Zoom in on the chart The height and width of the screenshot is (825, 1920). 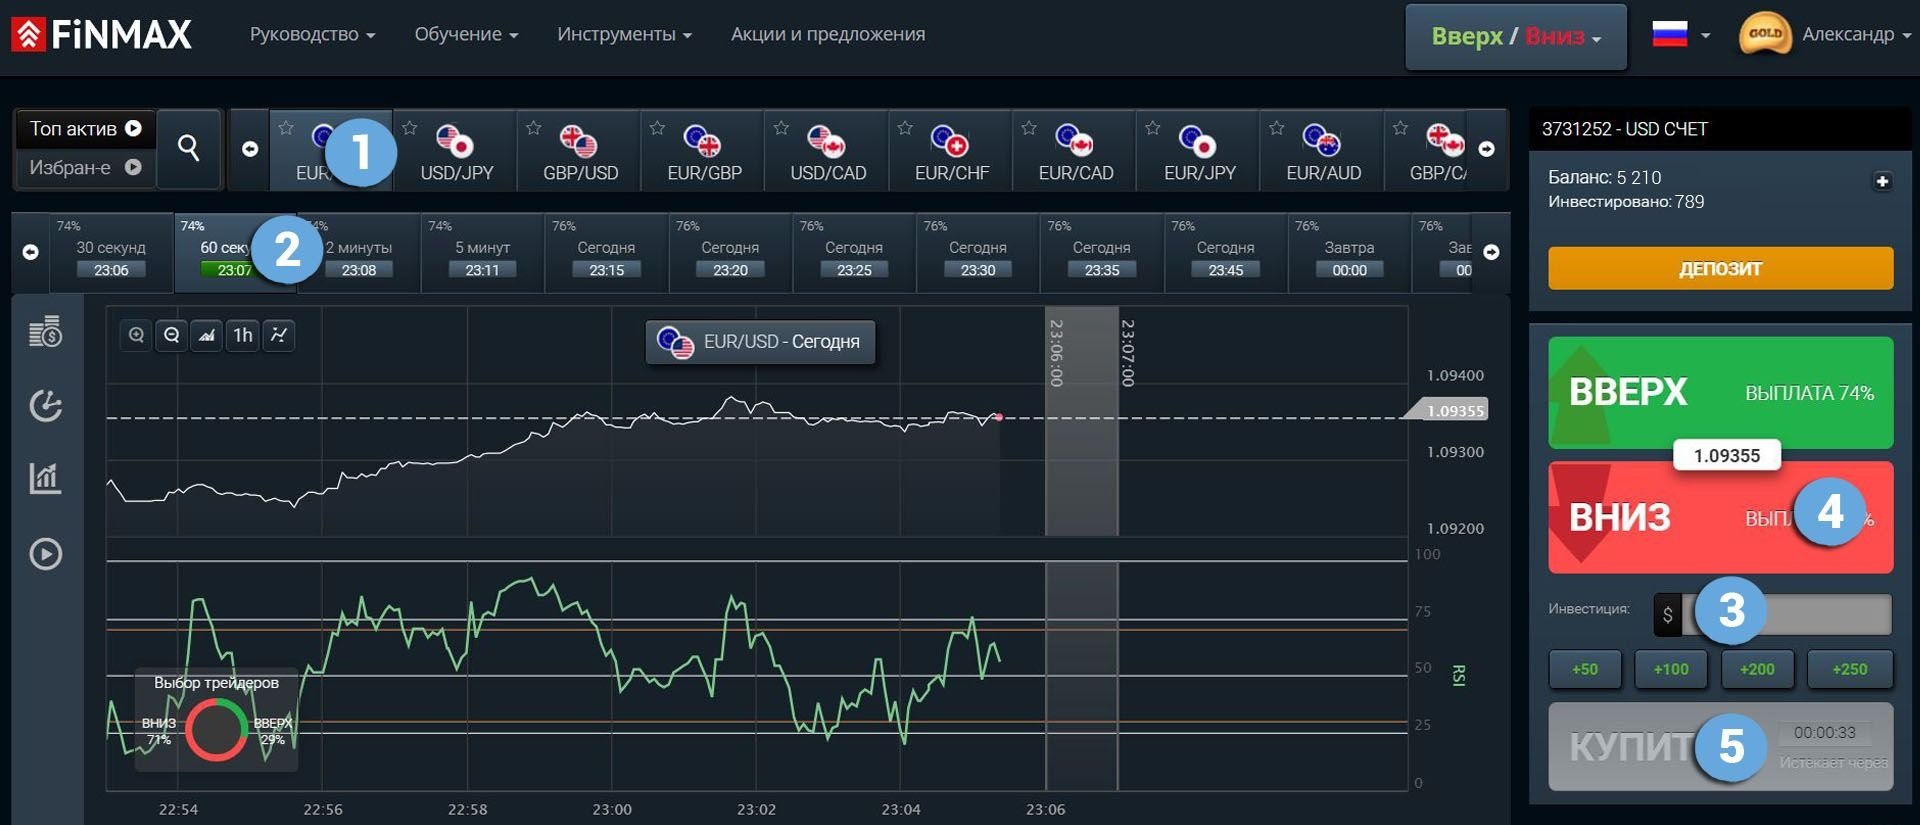136,335
